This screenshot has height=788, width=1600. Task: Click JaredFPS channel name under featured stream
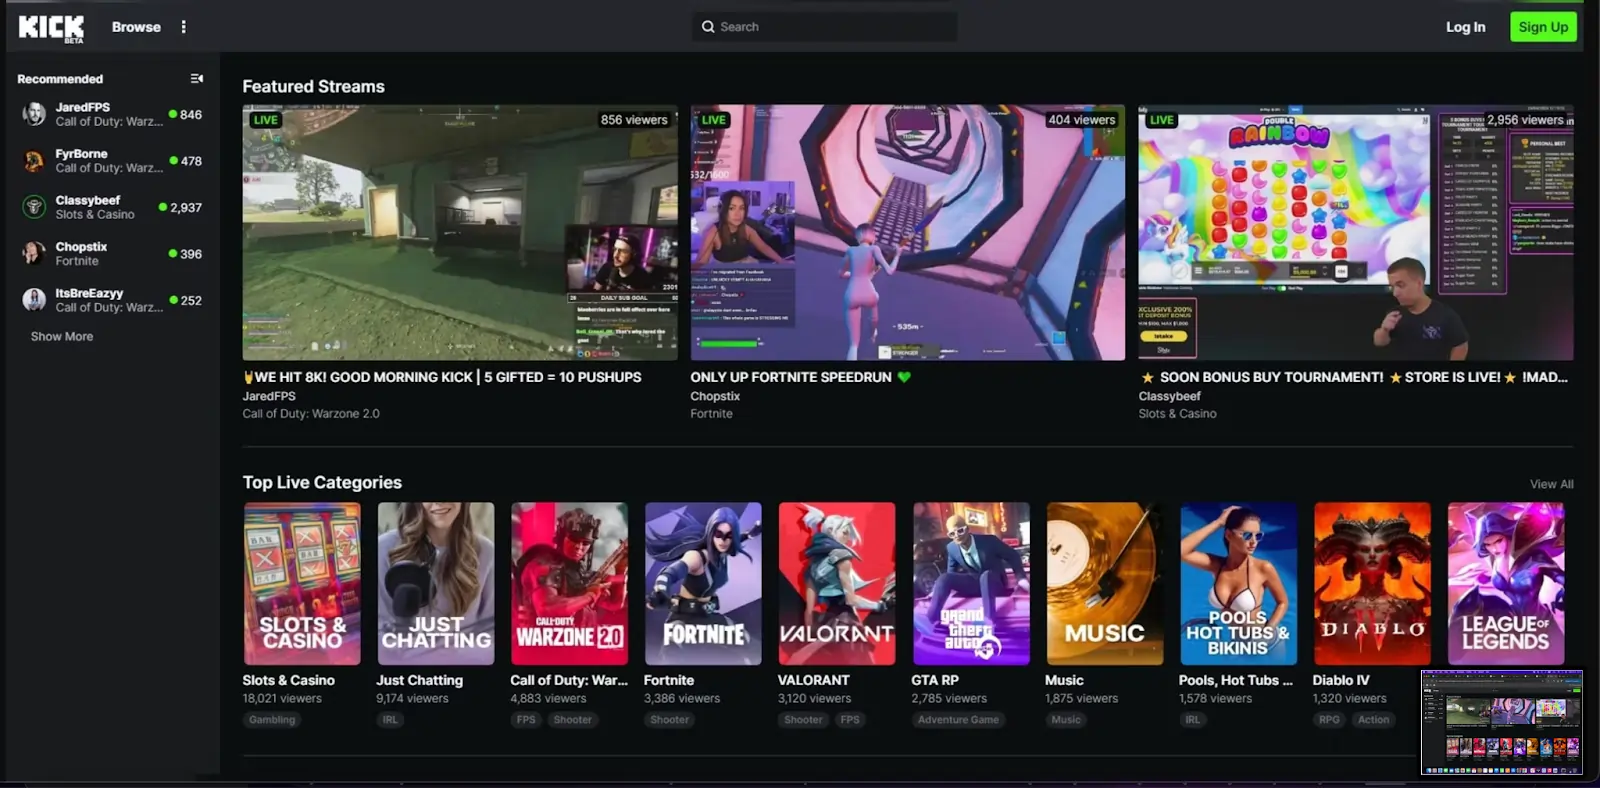[x=269, y=396]
